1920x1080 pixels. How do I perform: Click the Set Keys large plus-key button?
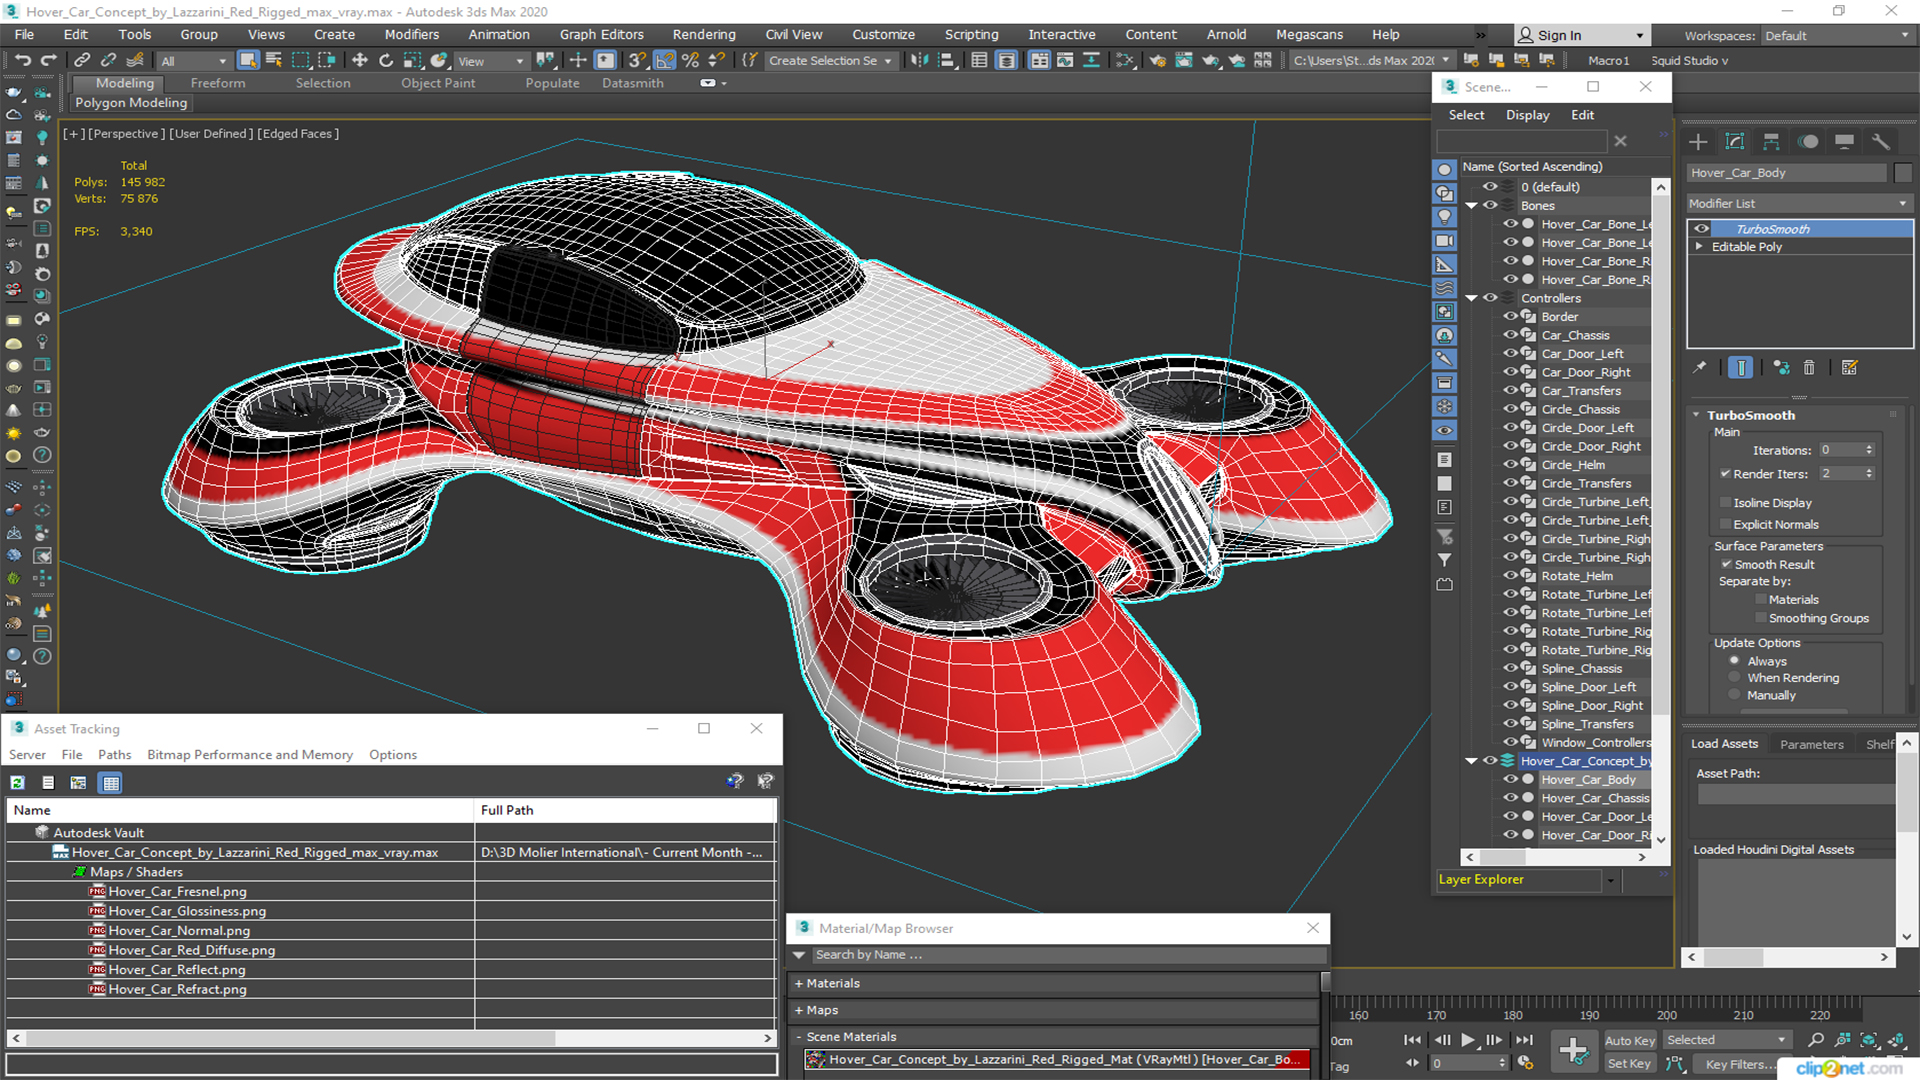pos(1574,1051)
